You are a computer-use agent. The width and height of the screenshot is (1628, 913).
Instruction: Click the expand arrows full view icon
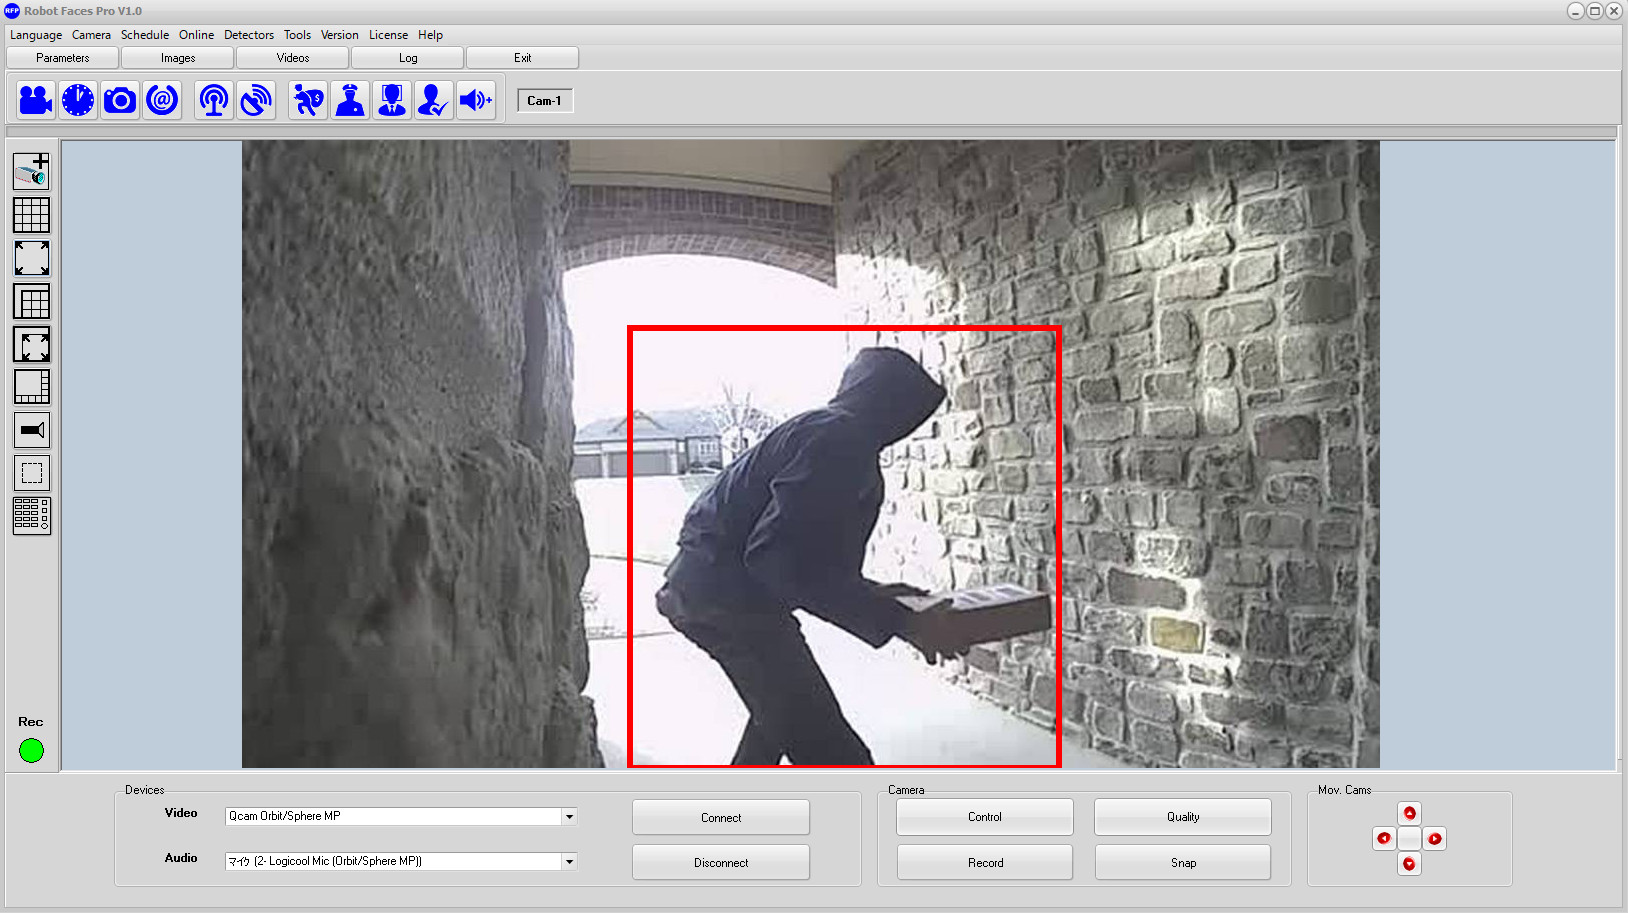32,258
